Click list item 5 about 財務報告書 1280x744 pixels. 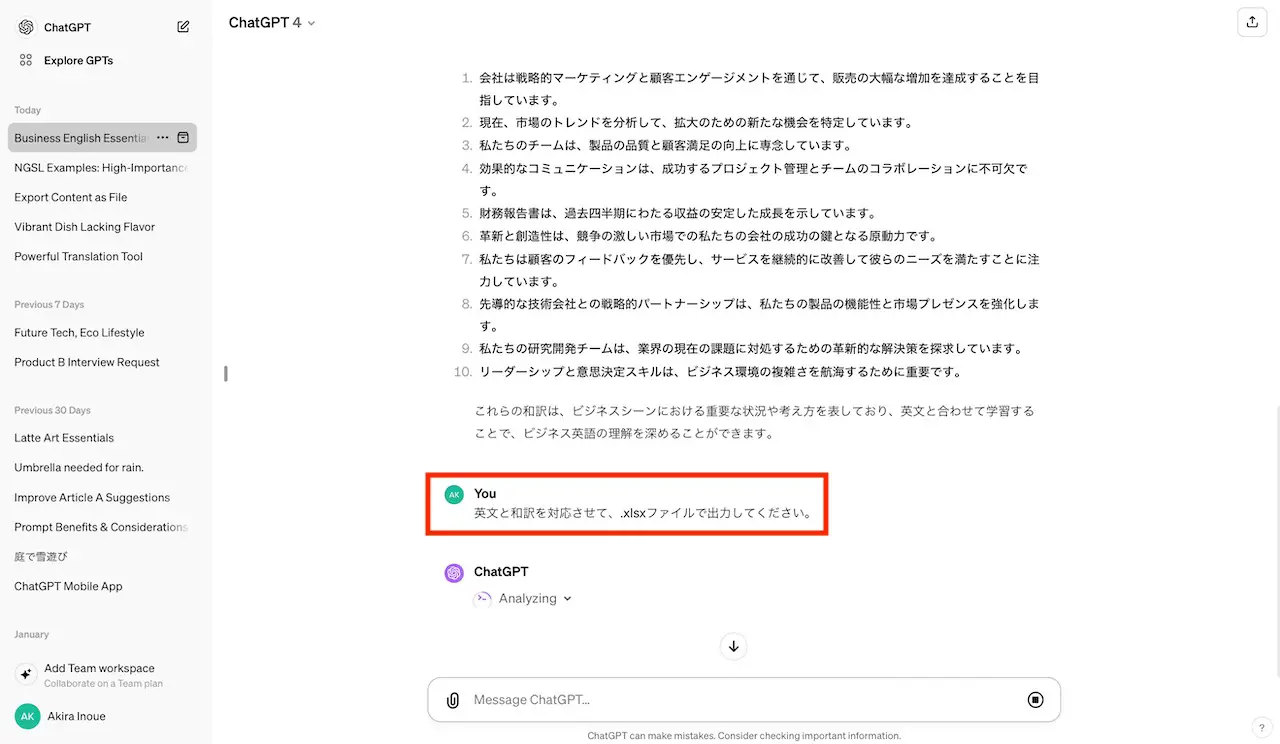click(678, 213)
